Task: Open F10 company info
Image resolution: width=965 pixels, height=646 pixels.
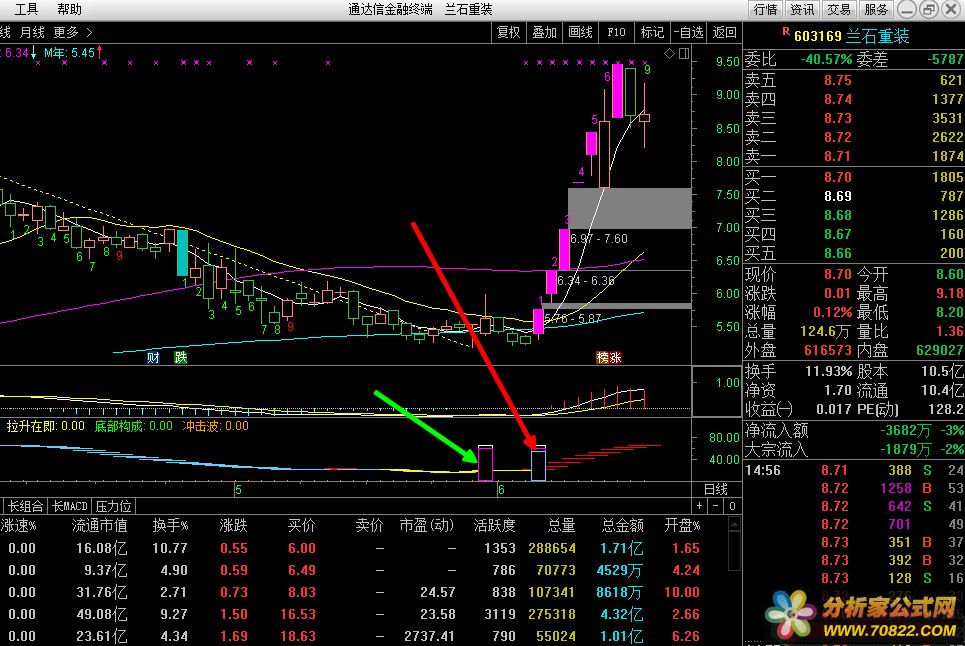Action: (616, 33)
